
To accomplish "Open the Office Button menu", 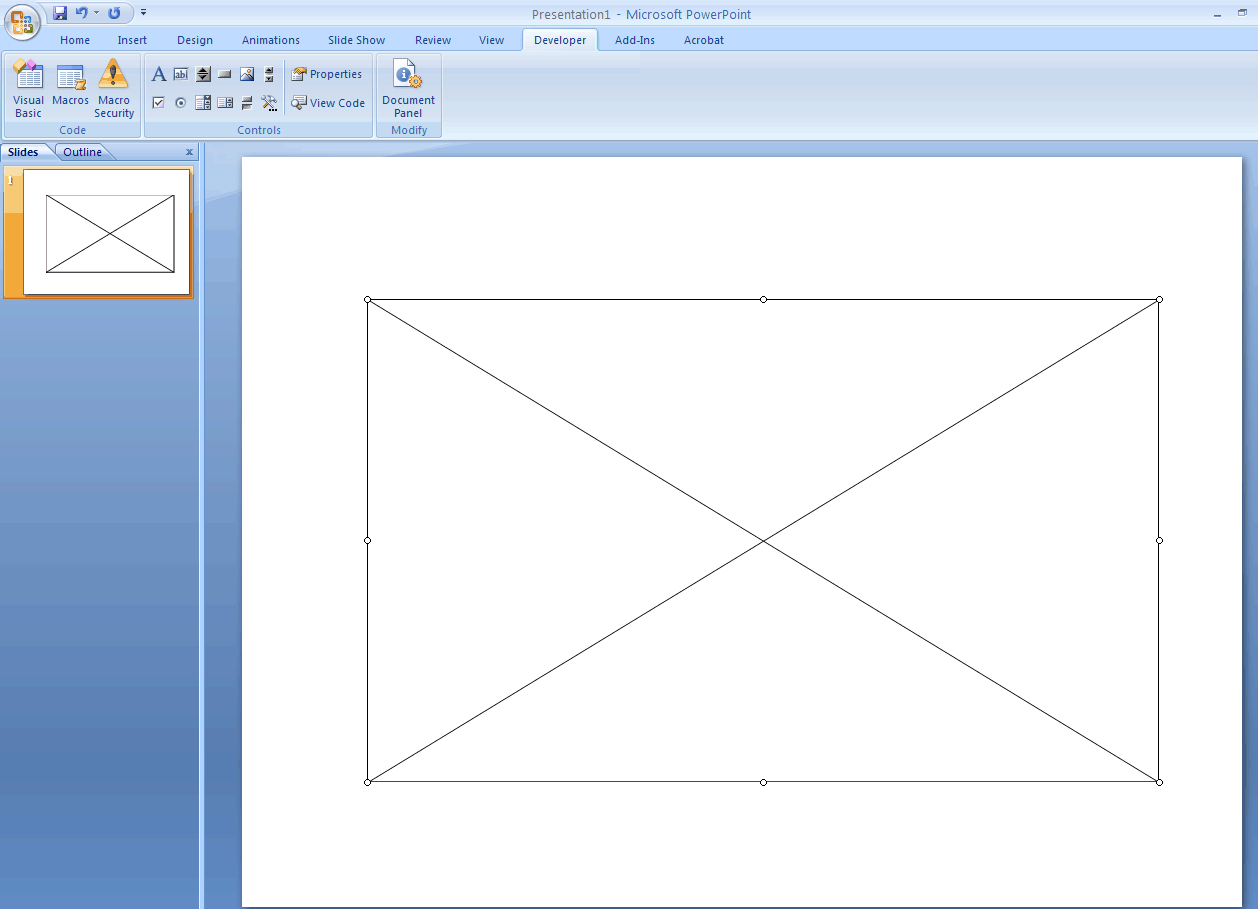I will [x=22, y=21].
